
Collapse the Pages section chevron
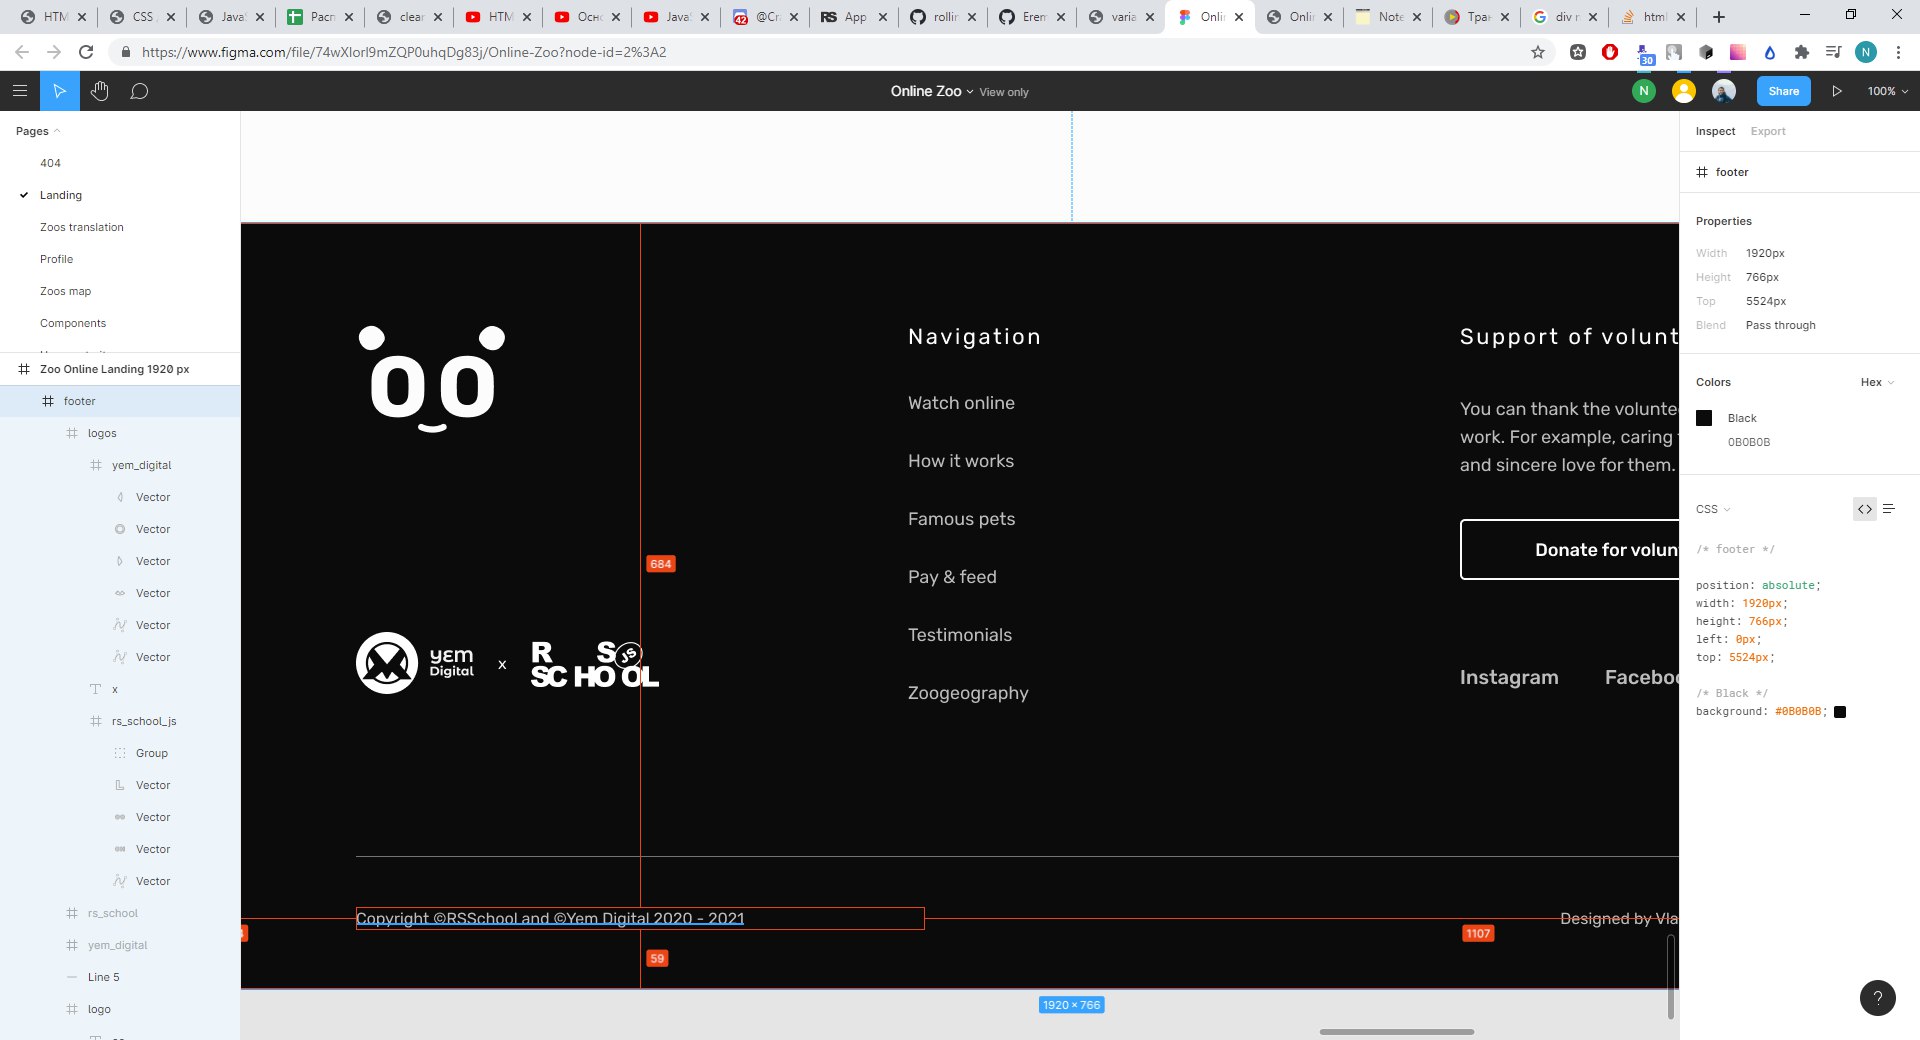(57, 131)
